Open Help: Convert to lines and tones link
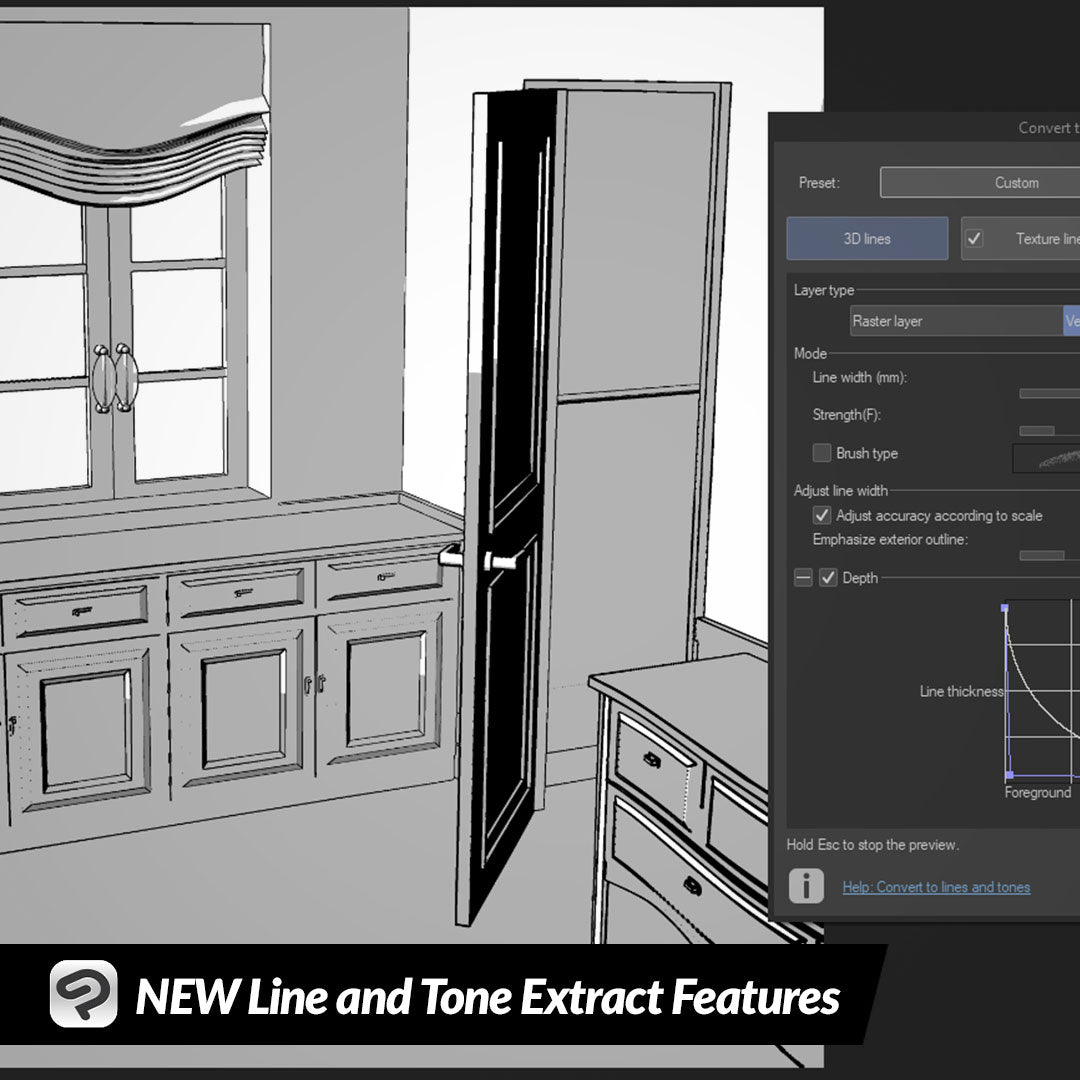The width and height of the screenshot is (1080, 1080). tap(936, 887)
